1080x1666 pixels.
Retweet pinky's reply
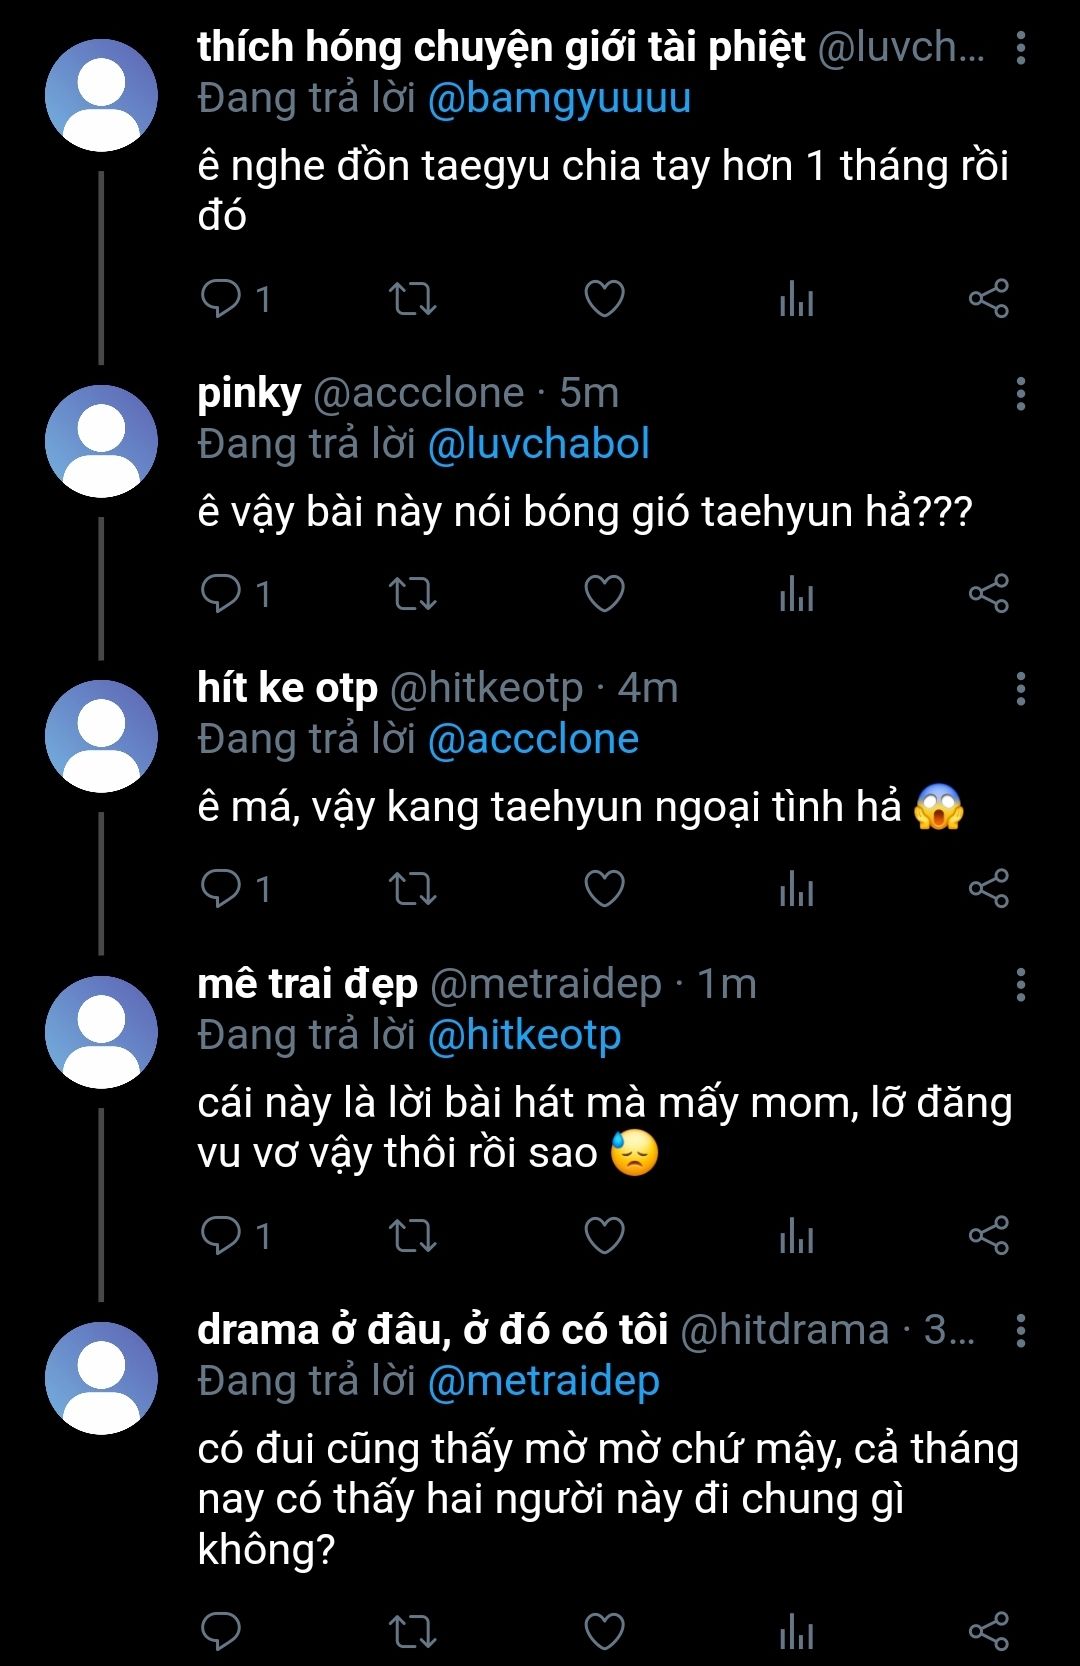[412, 594]
